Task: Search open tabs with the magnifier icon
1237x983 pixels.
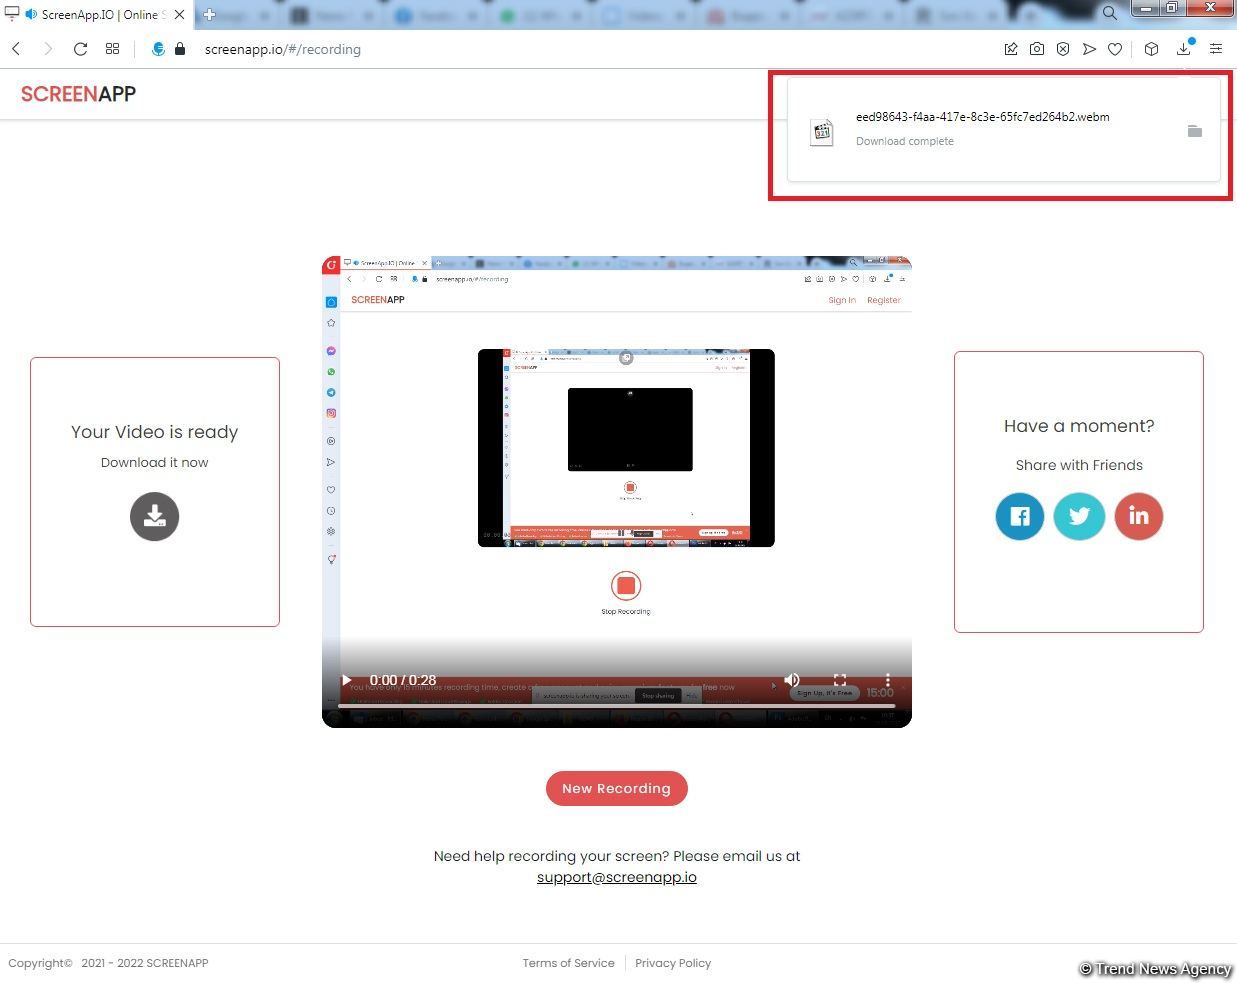Action: click(1110, 14)
